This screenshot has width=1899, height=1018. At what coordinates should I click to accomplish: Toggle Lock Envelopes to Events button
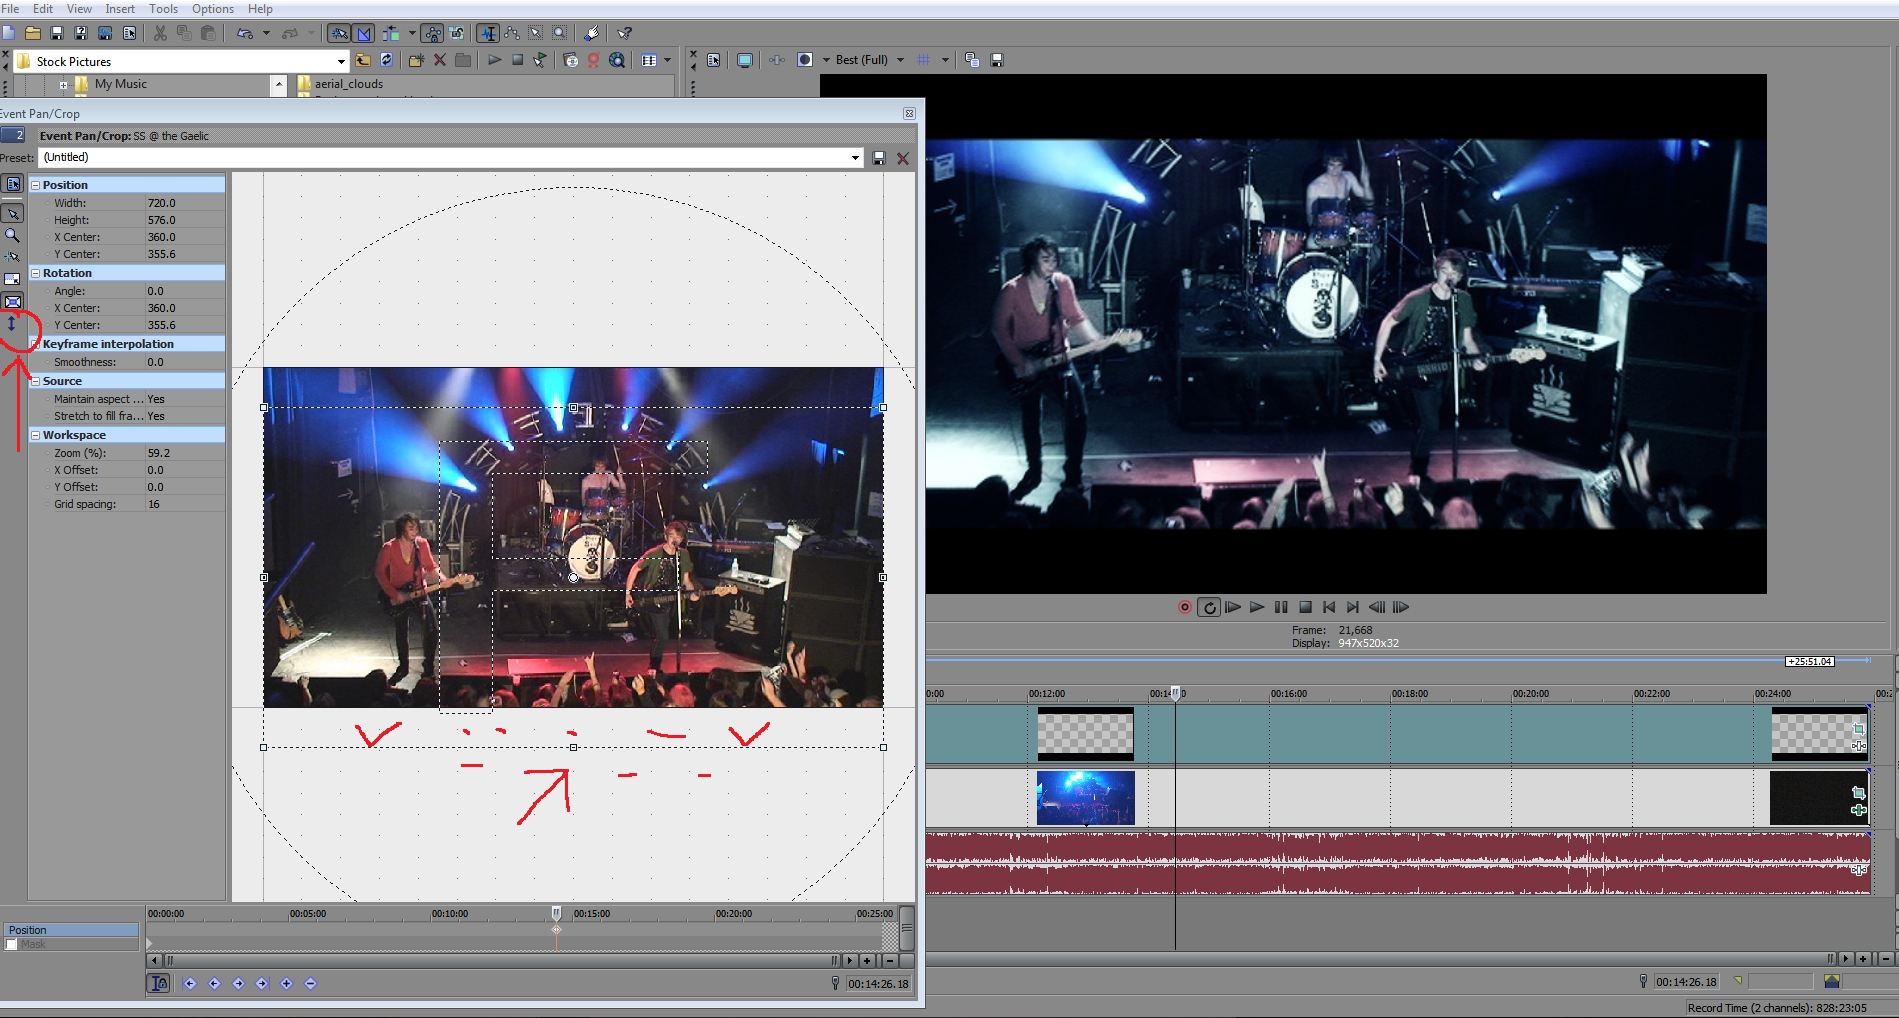point(432,33)
